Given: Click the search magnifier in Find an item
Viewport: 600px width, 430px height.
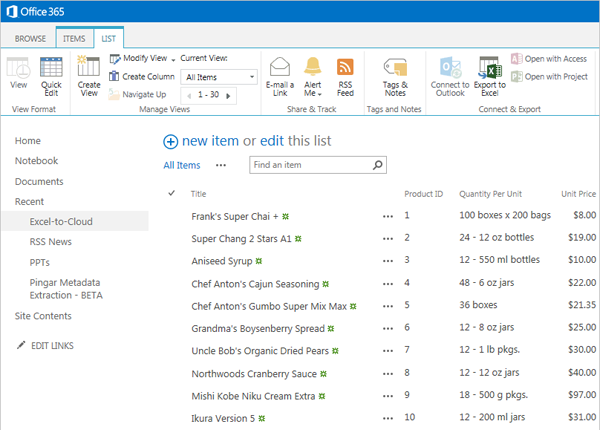Looking at the screenshot, I should pos(376,165).
